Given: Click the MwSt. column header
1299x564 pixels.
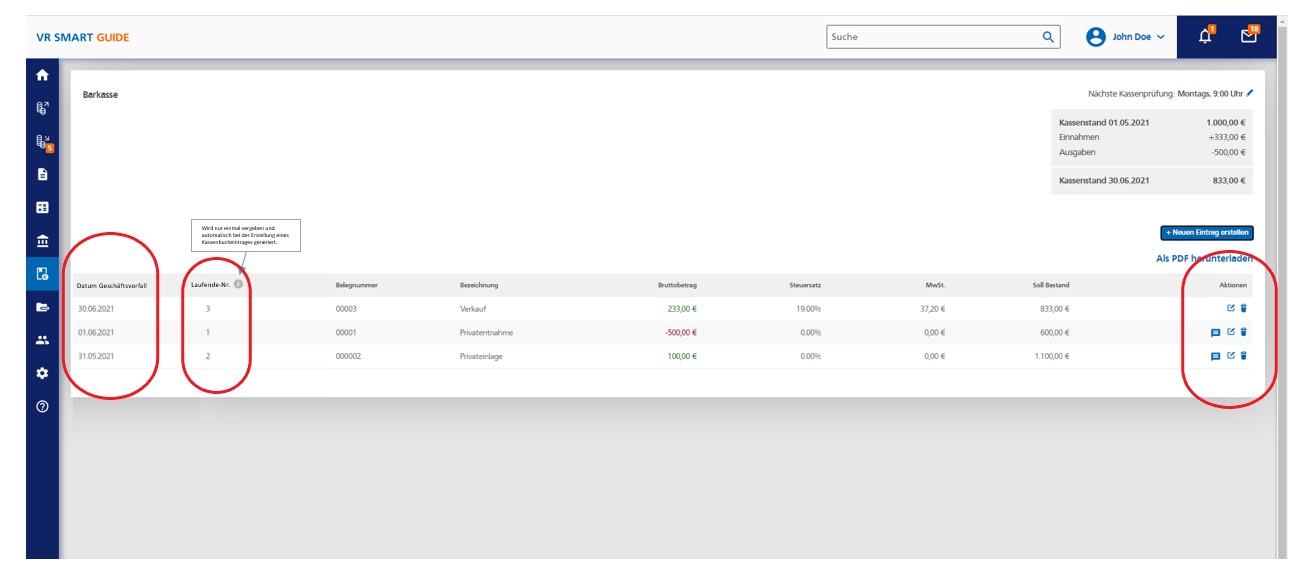Looking at the screenshot, I should pos(935,285).
